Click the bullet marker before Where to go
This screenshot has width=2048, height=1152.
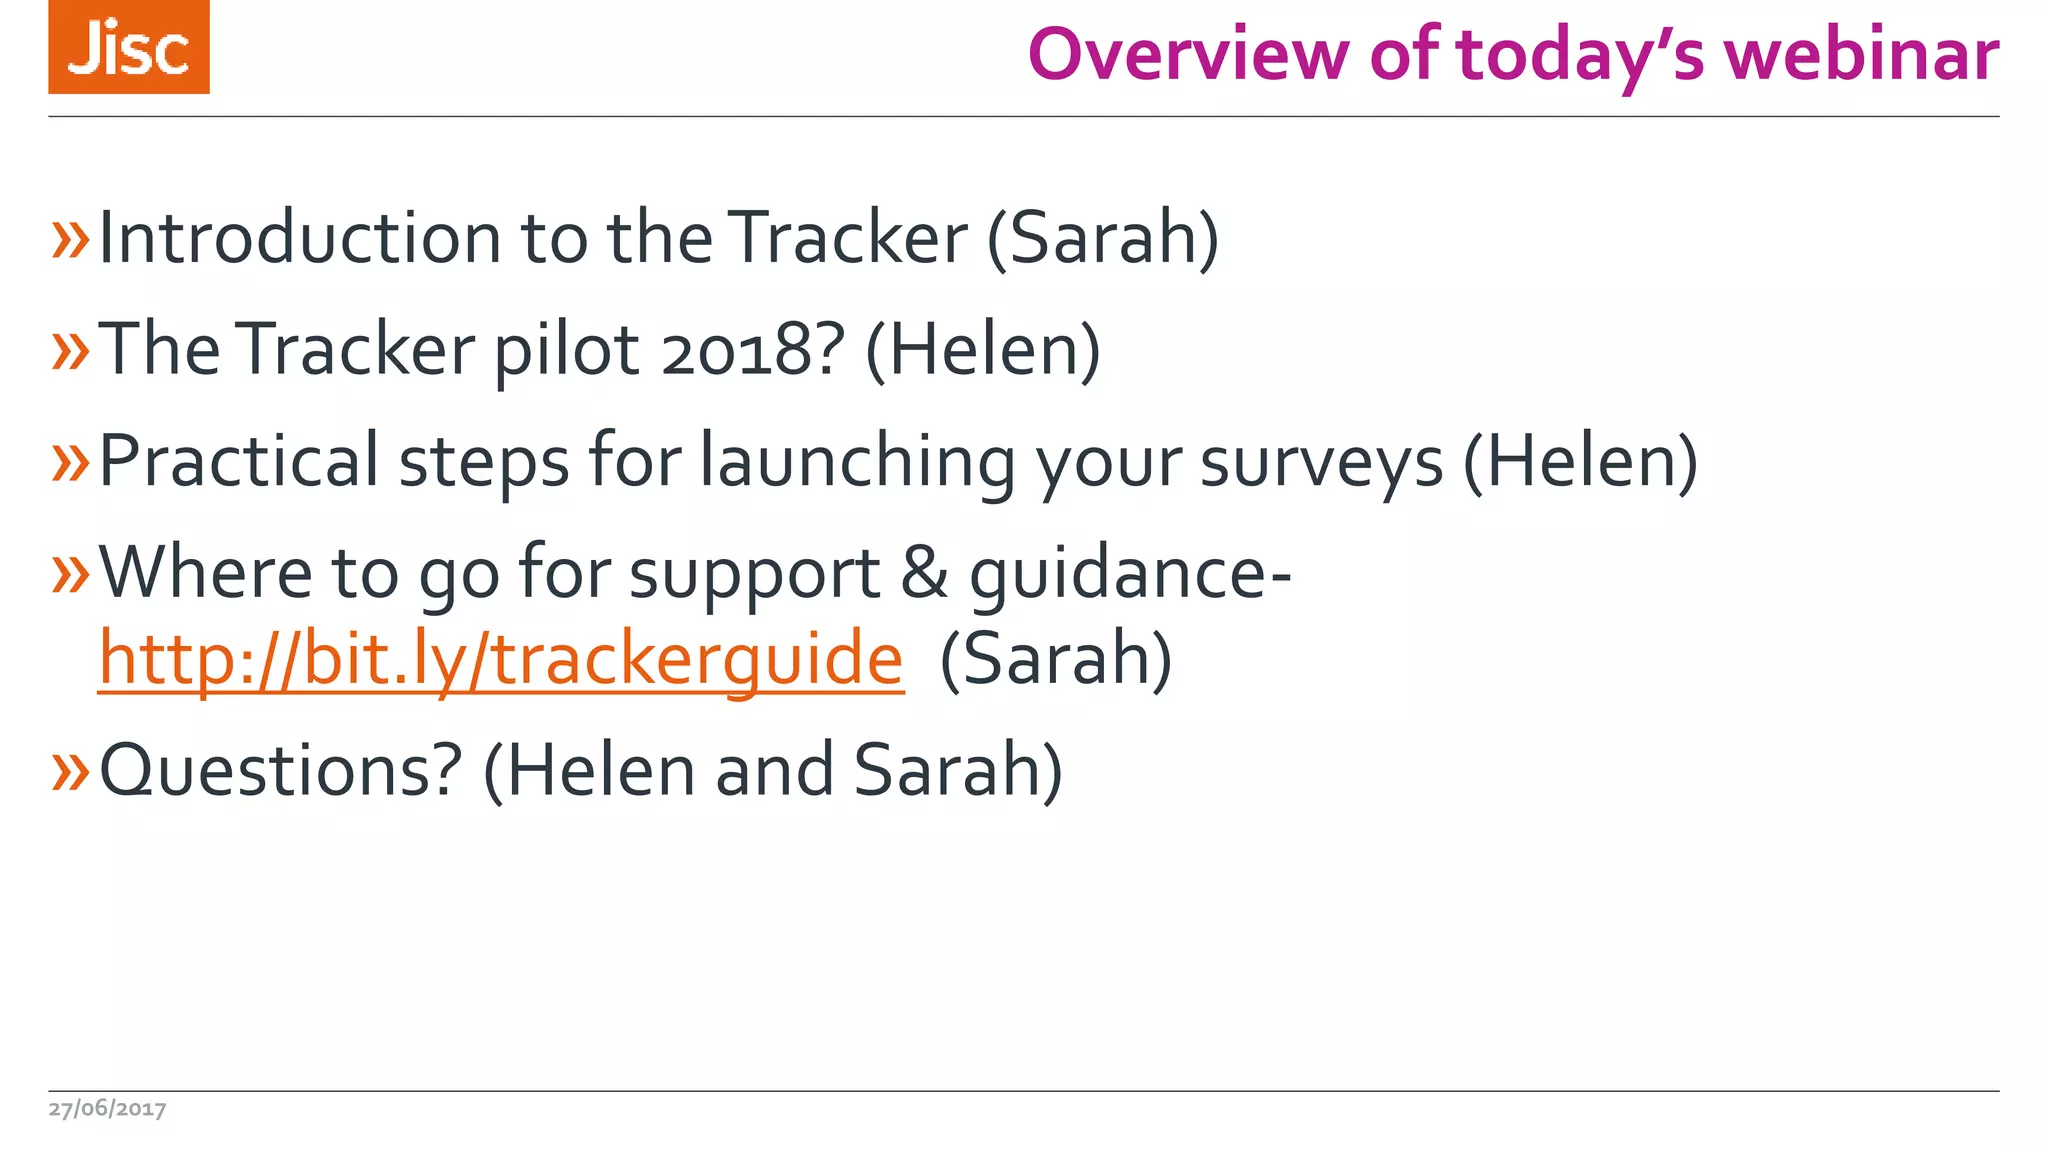pyautogui.click(x=70, y=574)
